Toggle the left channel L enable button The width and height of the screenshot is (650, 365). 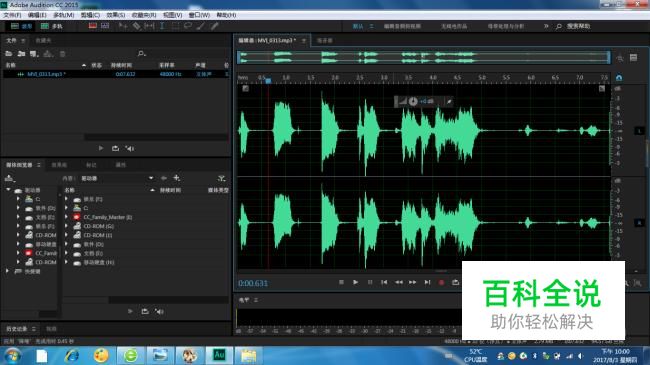pos(639,131)
